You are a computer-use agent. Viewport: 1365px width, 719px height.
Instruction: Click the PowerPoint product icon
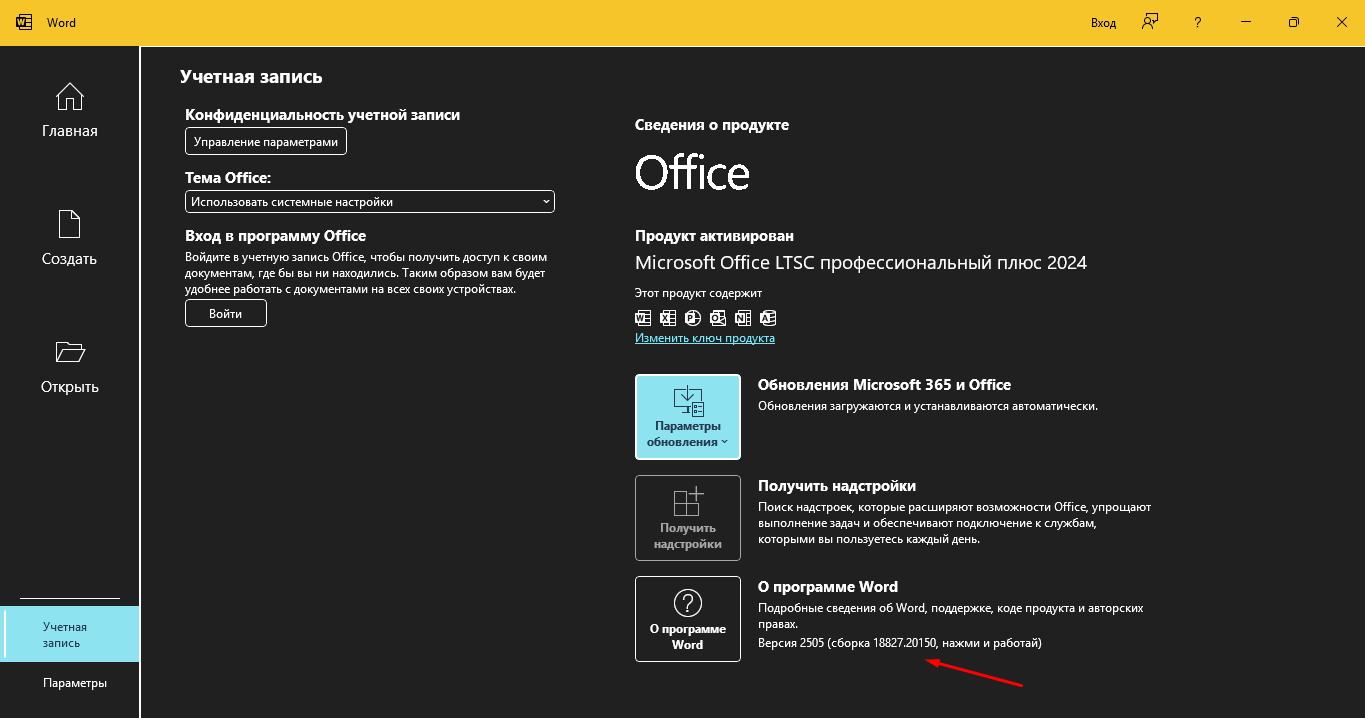[x=693, y=318]
